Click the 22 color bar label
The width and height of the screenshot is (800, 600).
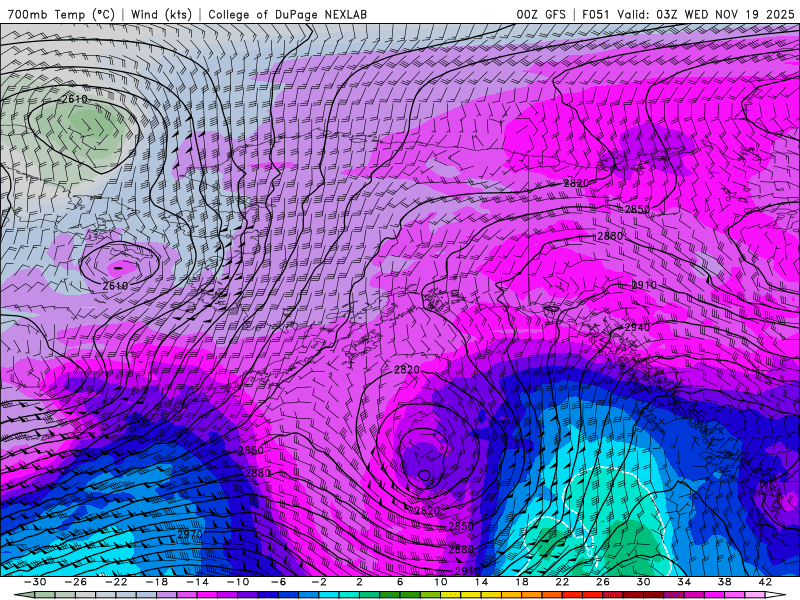pos(562,582)
